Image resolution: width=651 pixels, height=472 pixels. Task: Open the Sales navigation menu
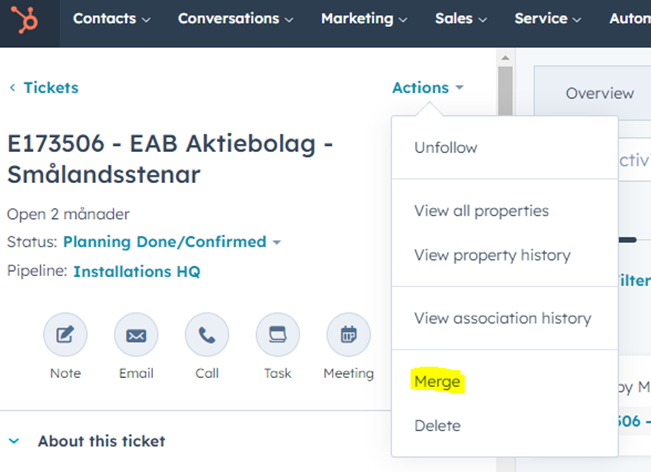(x=460, y=19)
